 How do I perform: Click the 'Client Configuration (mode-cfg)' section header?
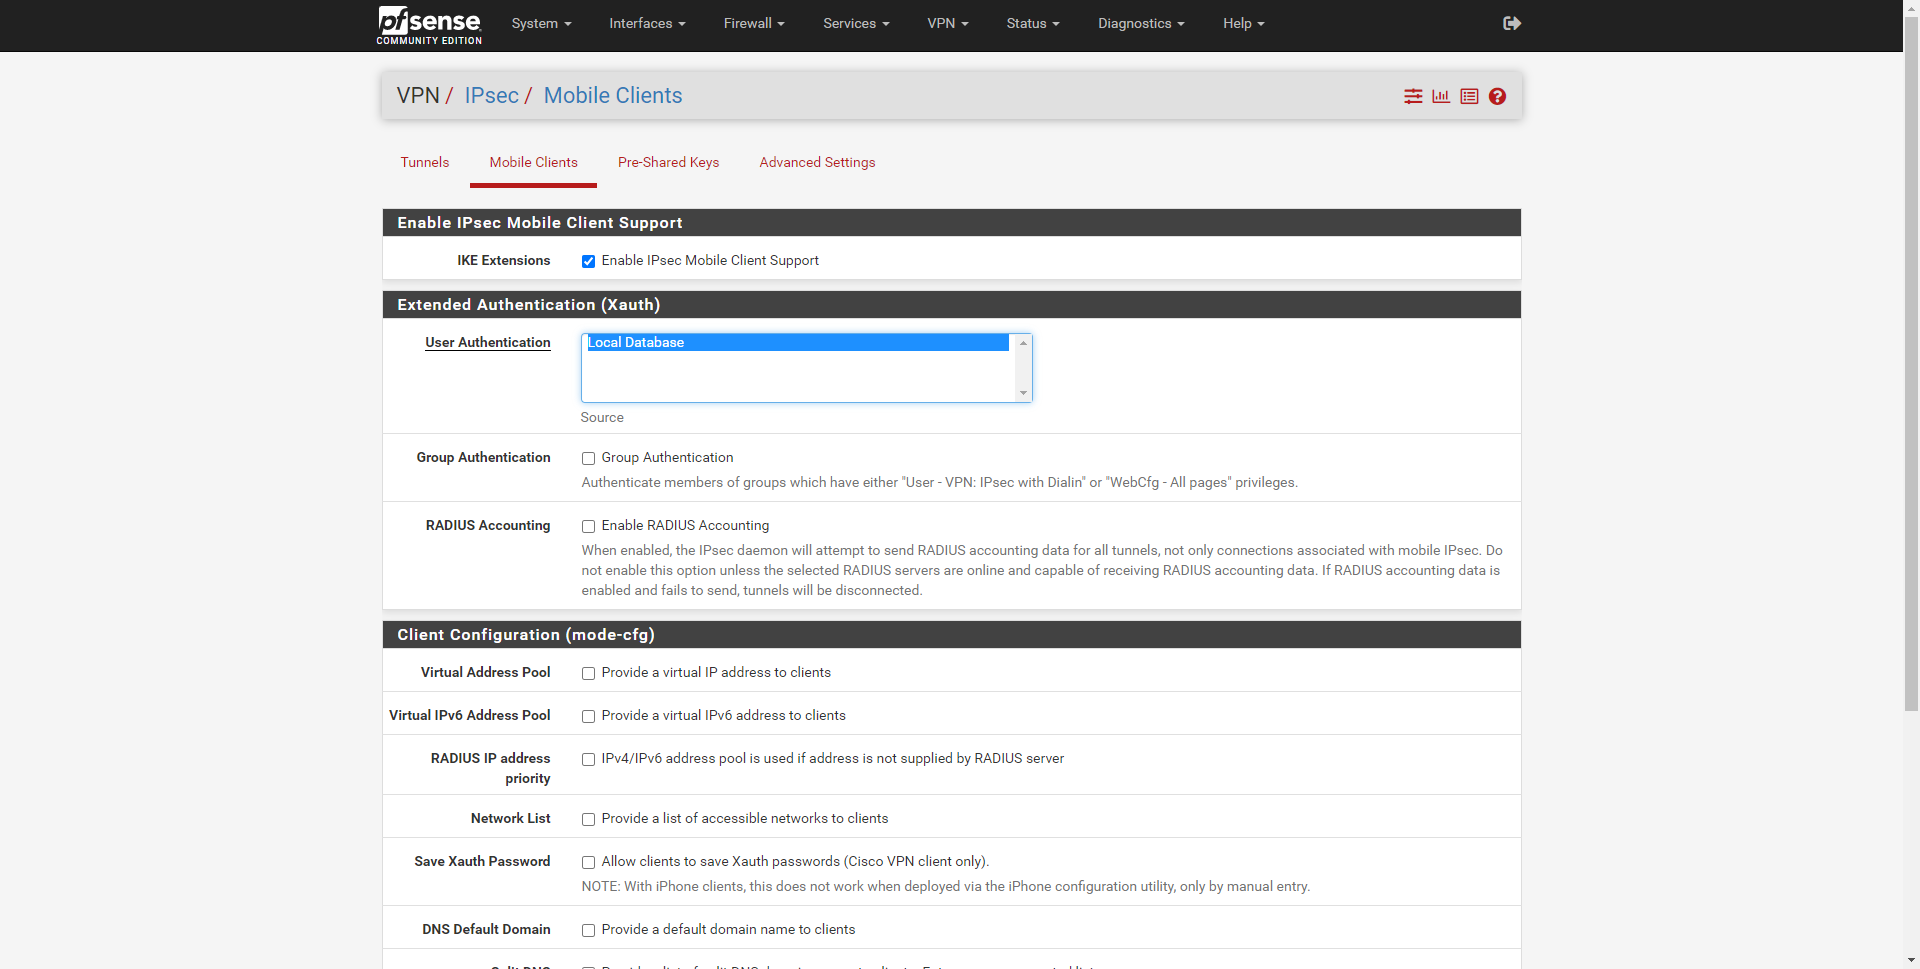pos(952,635)
